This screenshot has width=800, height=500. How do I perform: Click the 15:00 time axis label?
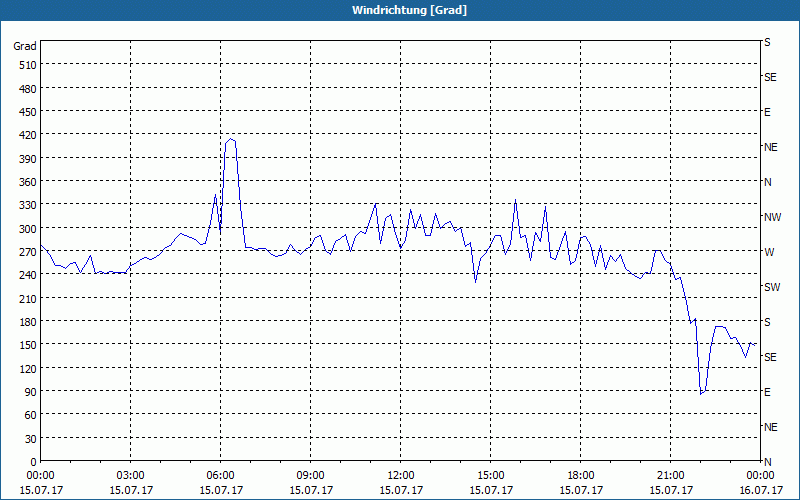point(490,476)
